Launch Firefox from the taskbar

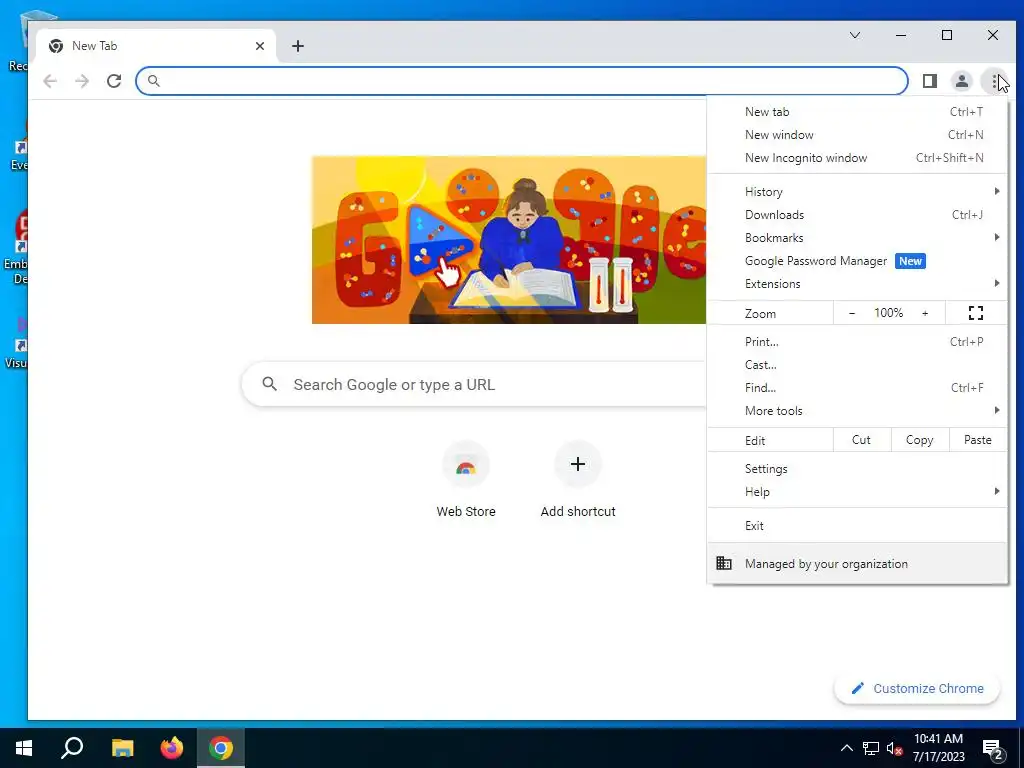(x=172, y=748)
